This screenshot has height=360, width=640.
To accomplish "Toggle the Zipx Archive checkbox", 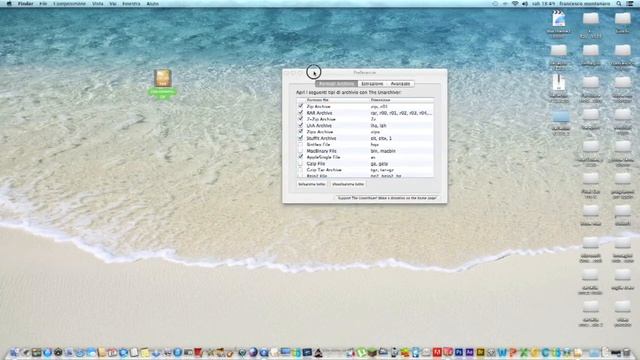I will click(301, 132).
